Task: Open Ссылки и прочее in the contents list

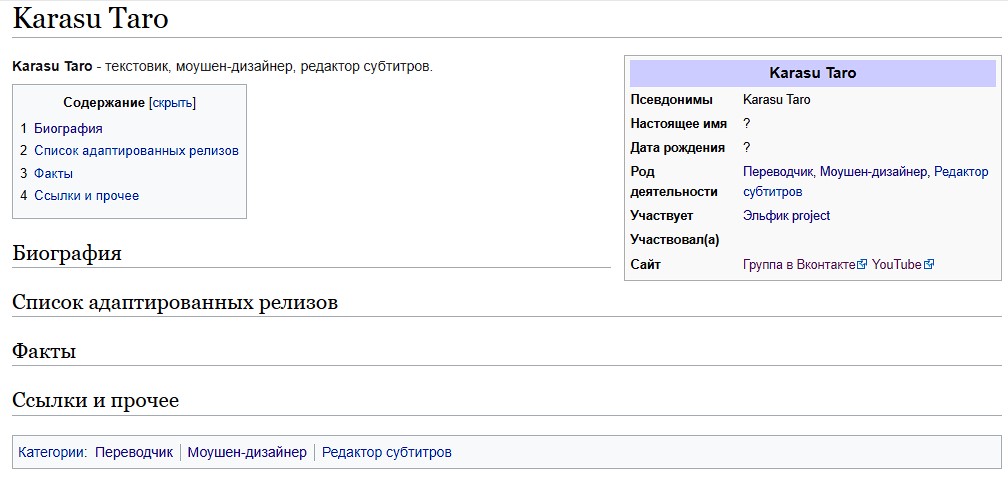Action: (x=86, y=195)
